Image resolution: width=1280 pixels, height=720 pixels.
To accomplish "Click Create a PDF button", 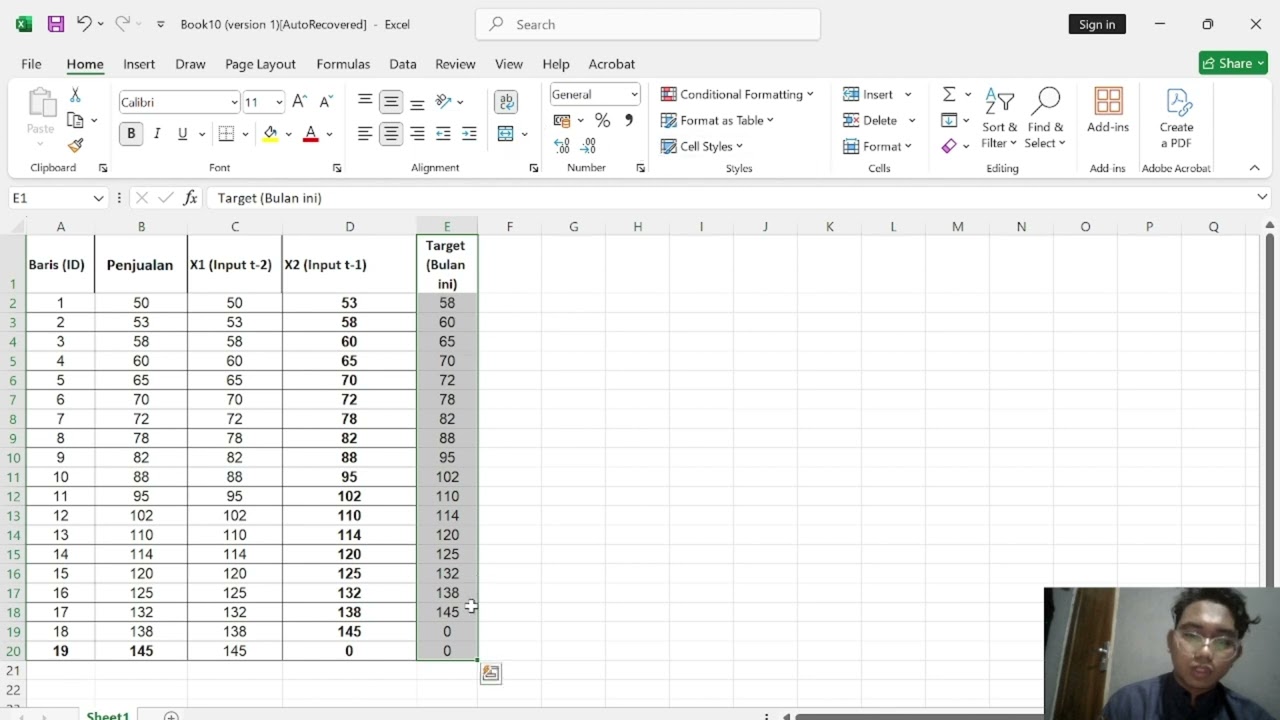I will pos(1177,118).
